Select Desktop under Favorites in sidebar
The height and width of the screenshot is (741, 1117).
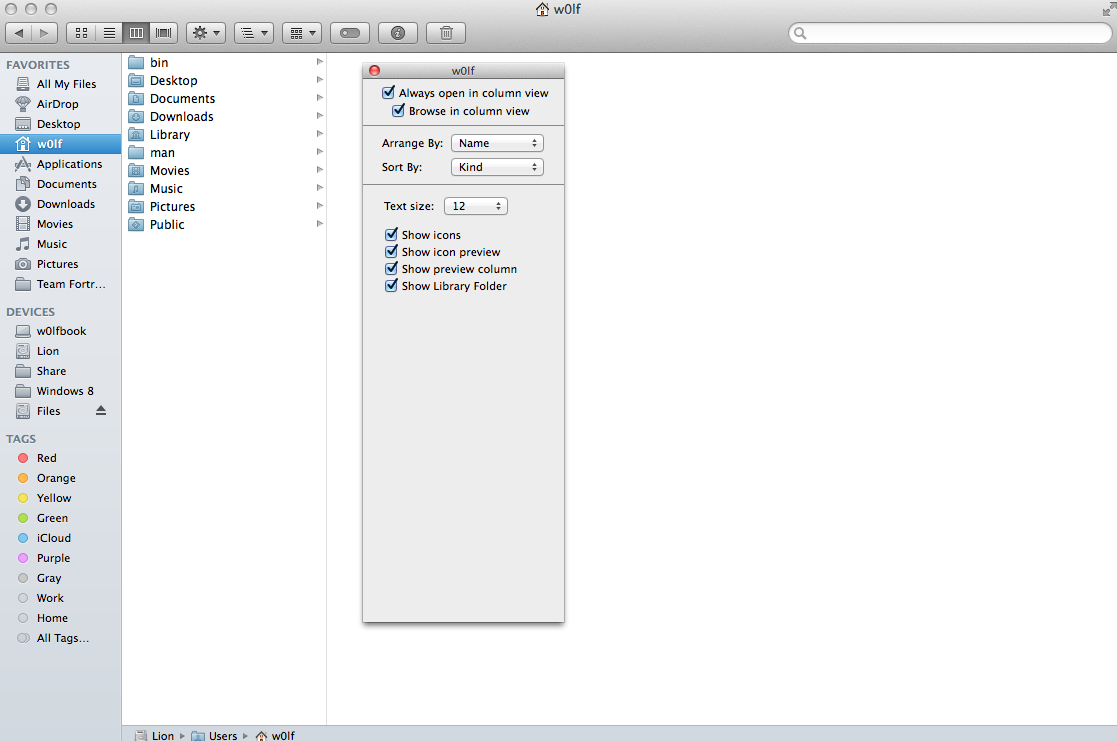[x=61, y=124]
